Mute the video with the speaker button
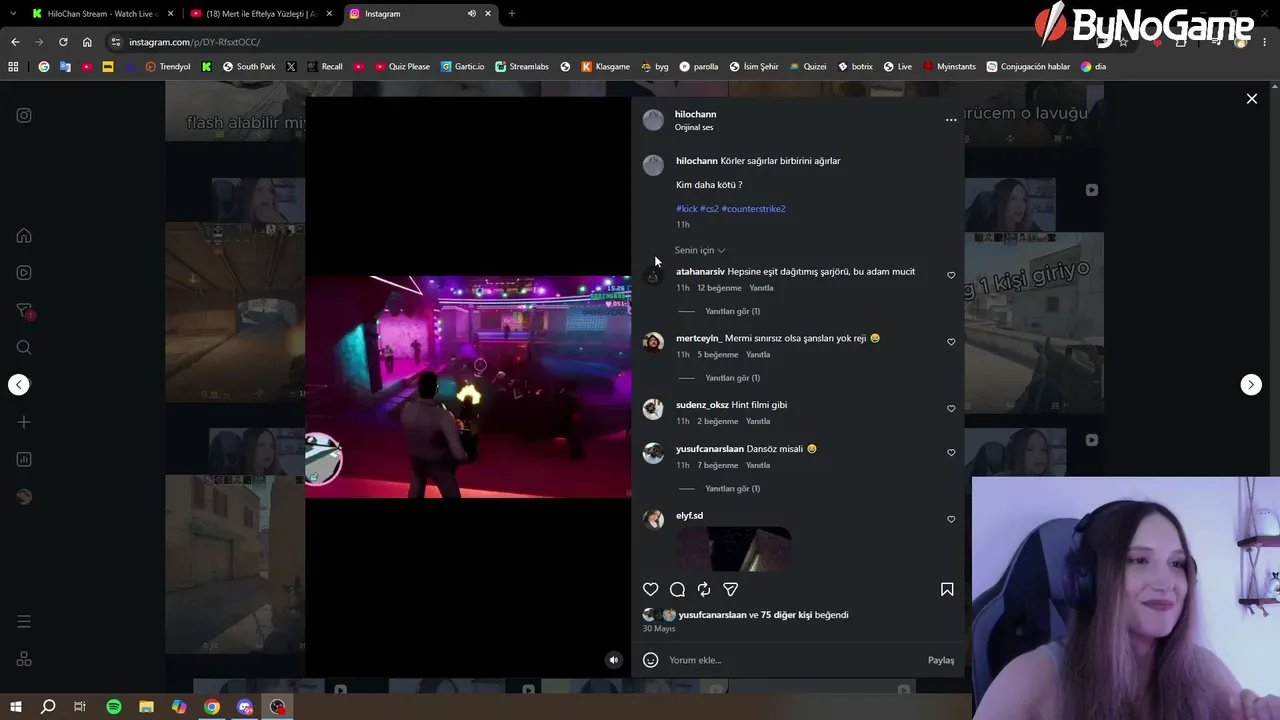Image resolution: width=1280 pixels, height=720 pixels. (x=614, y=660)
